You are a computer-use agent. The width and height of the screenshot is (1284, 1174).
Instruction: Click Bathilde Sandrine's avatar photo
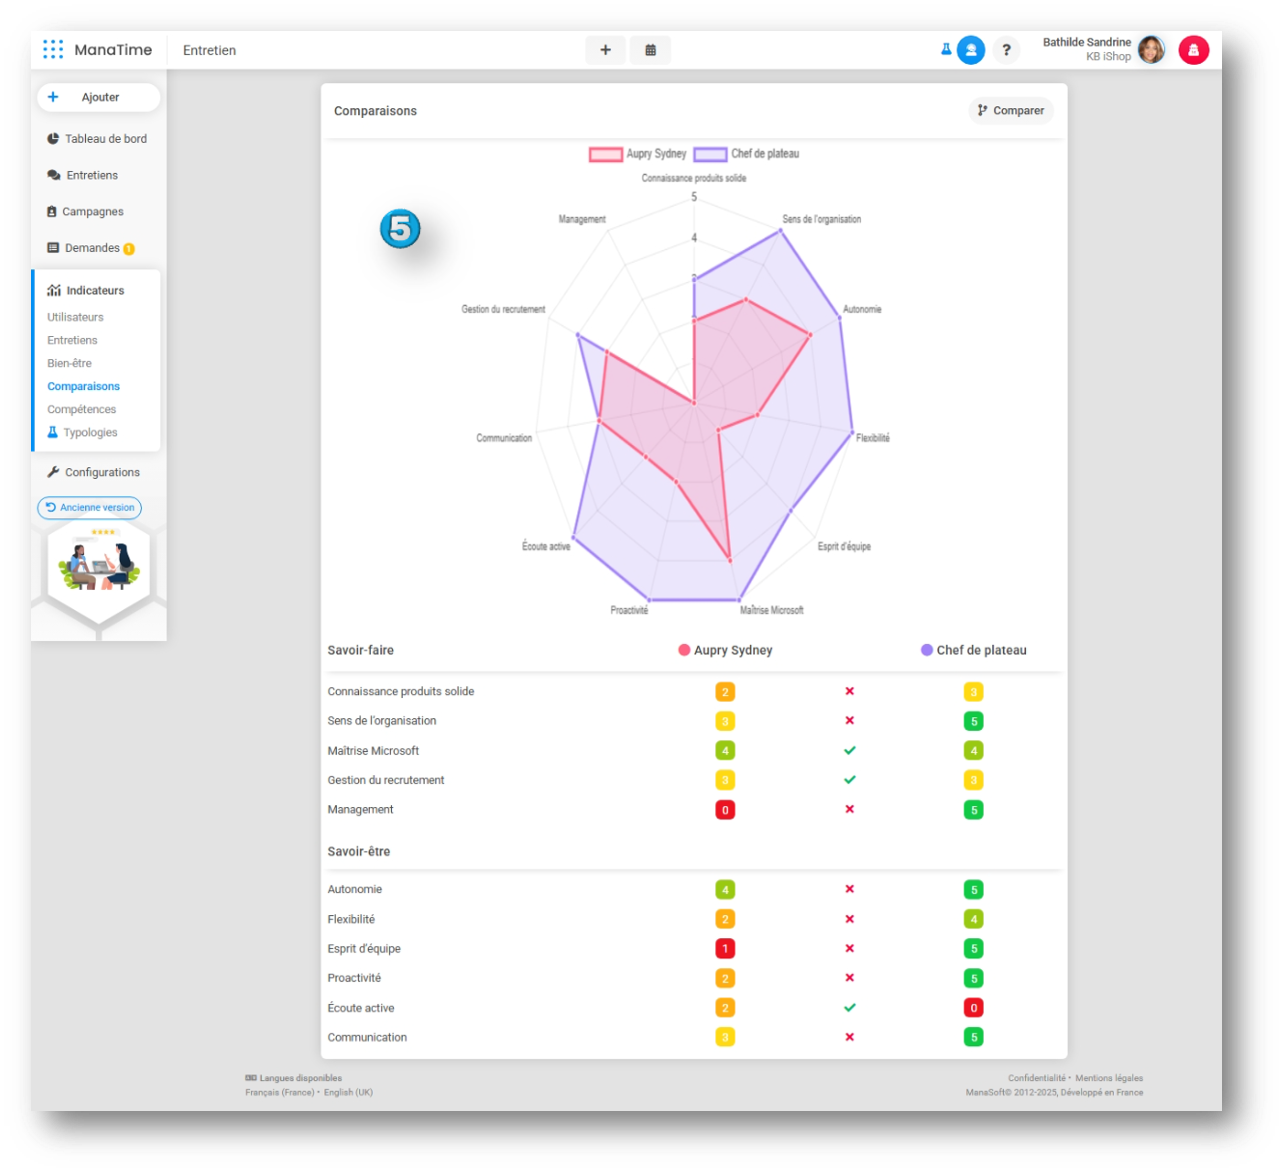pos(1152,50)
